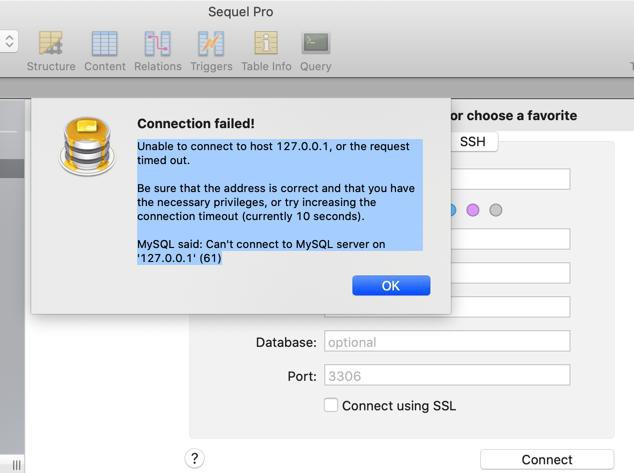Click the highlighted connection failed error message

279,201
